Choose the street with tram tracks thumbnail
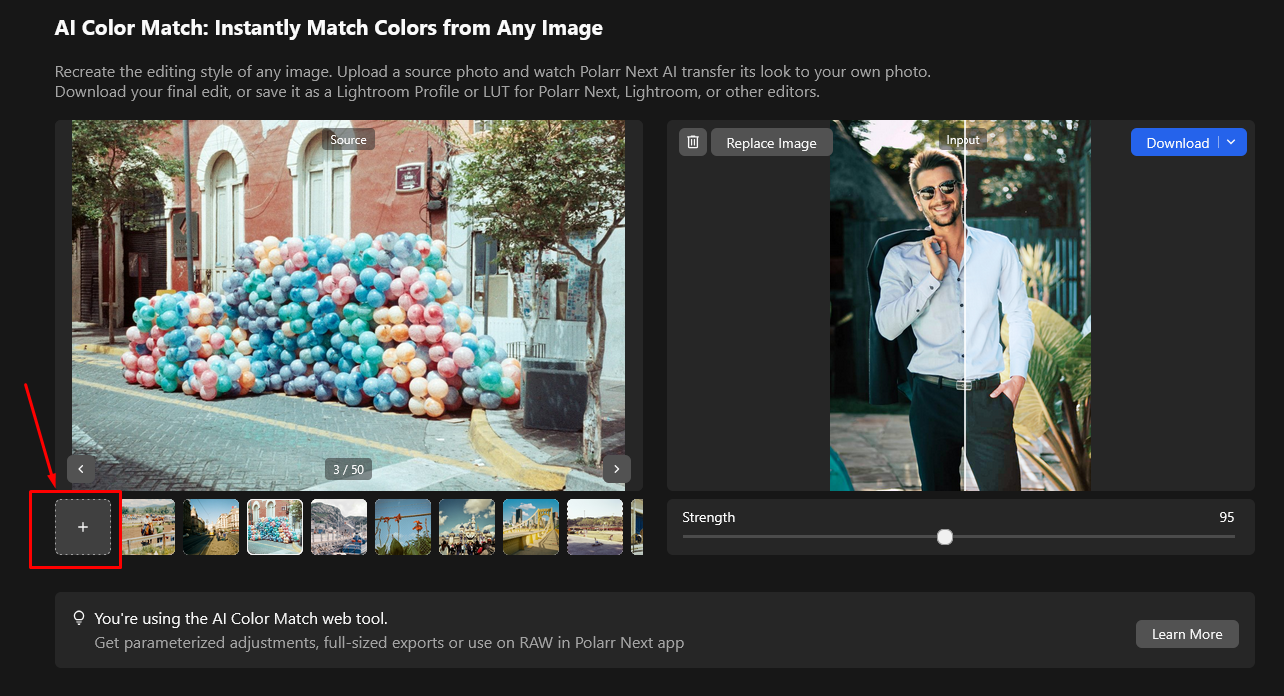The height and width of the screenshot is (696, 1284). 211,527
